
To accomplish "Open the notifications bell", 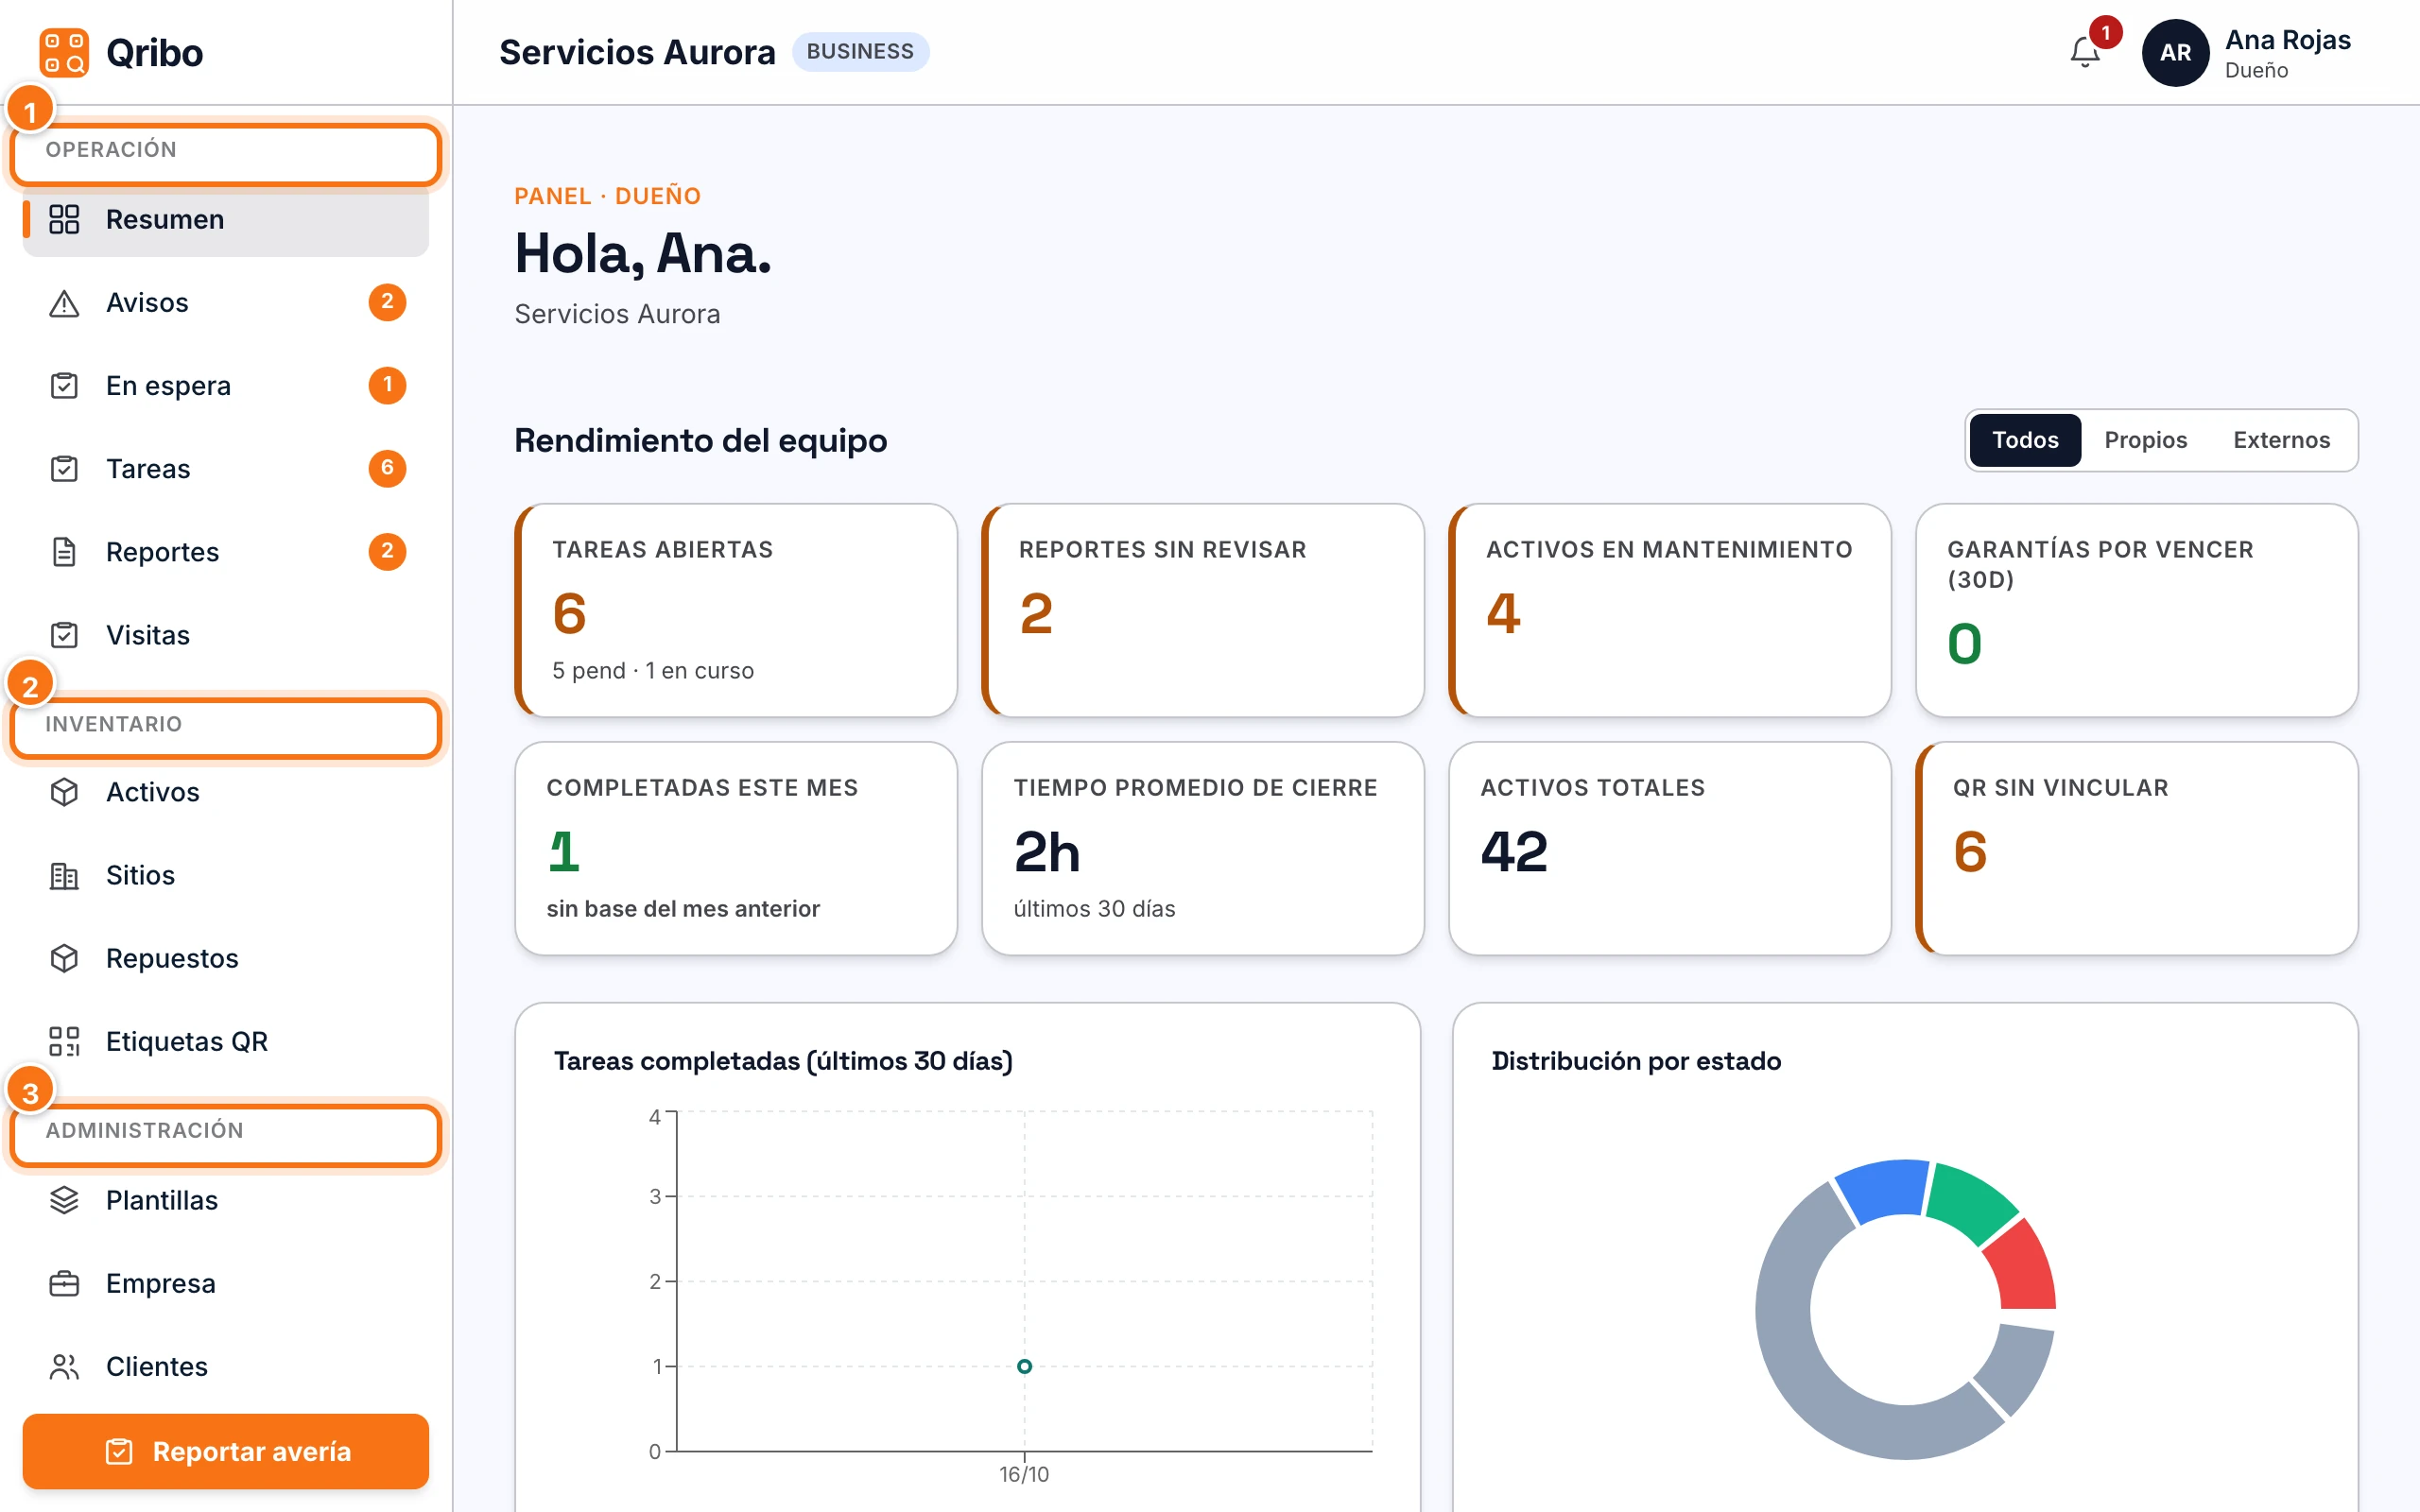I will click(x=2085, y=52).
